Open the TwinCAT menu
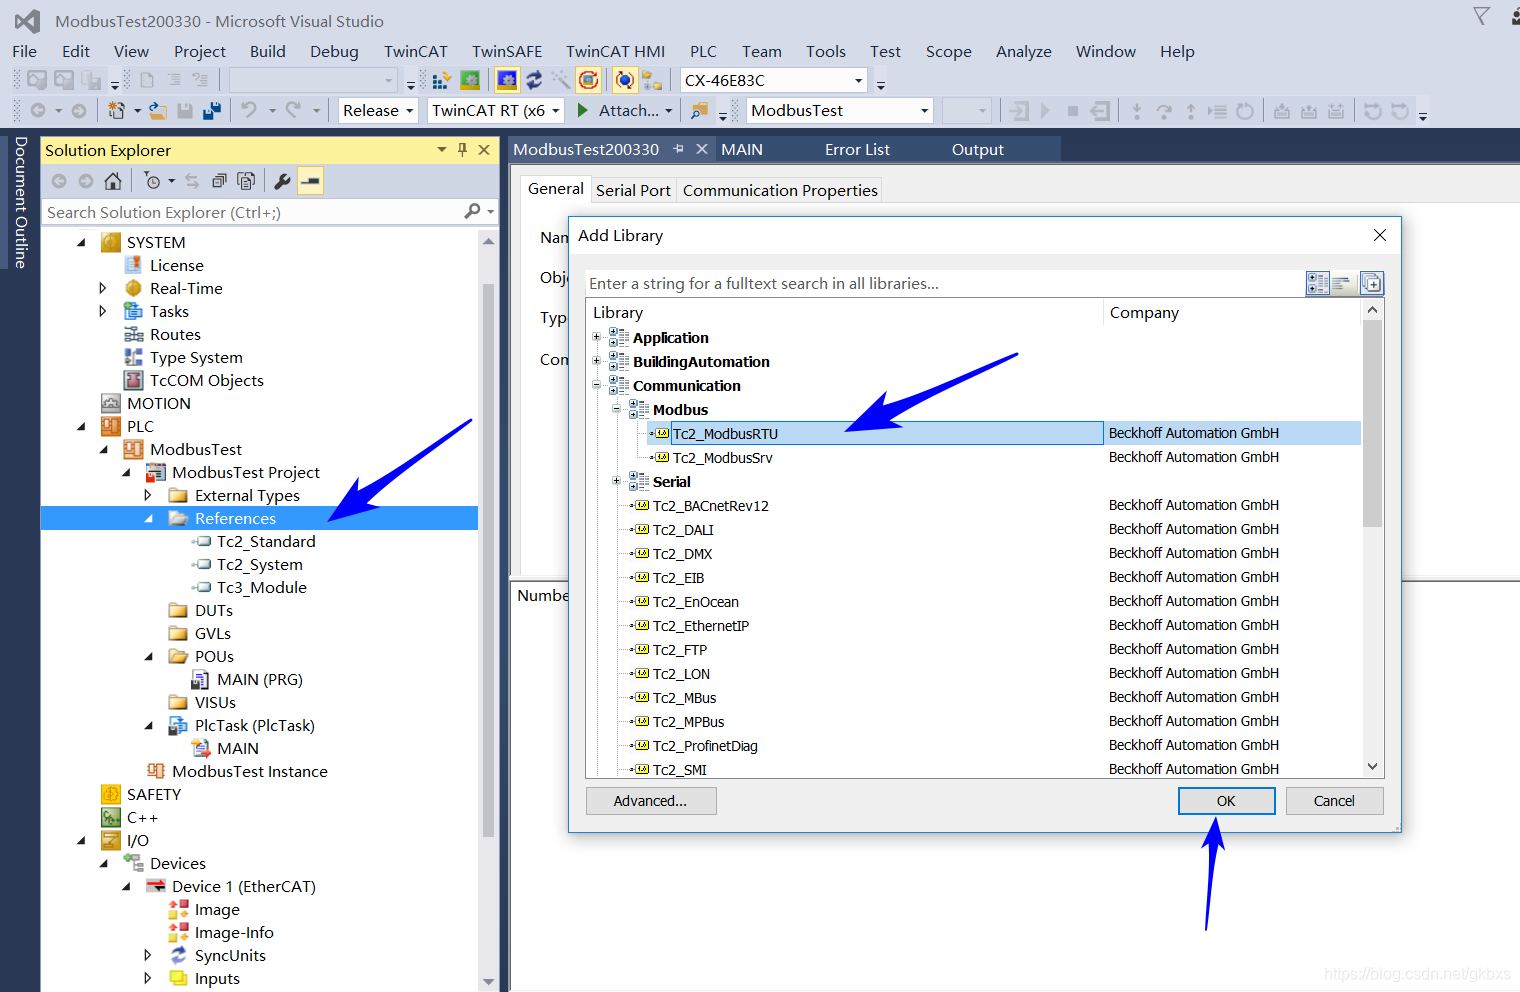 pyautogui.click(x=416, y=51)
